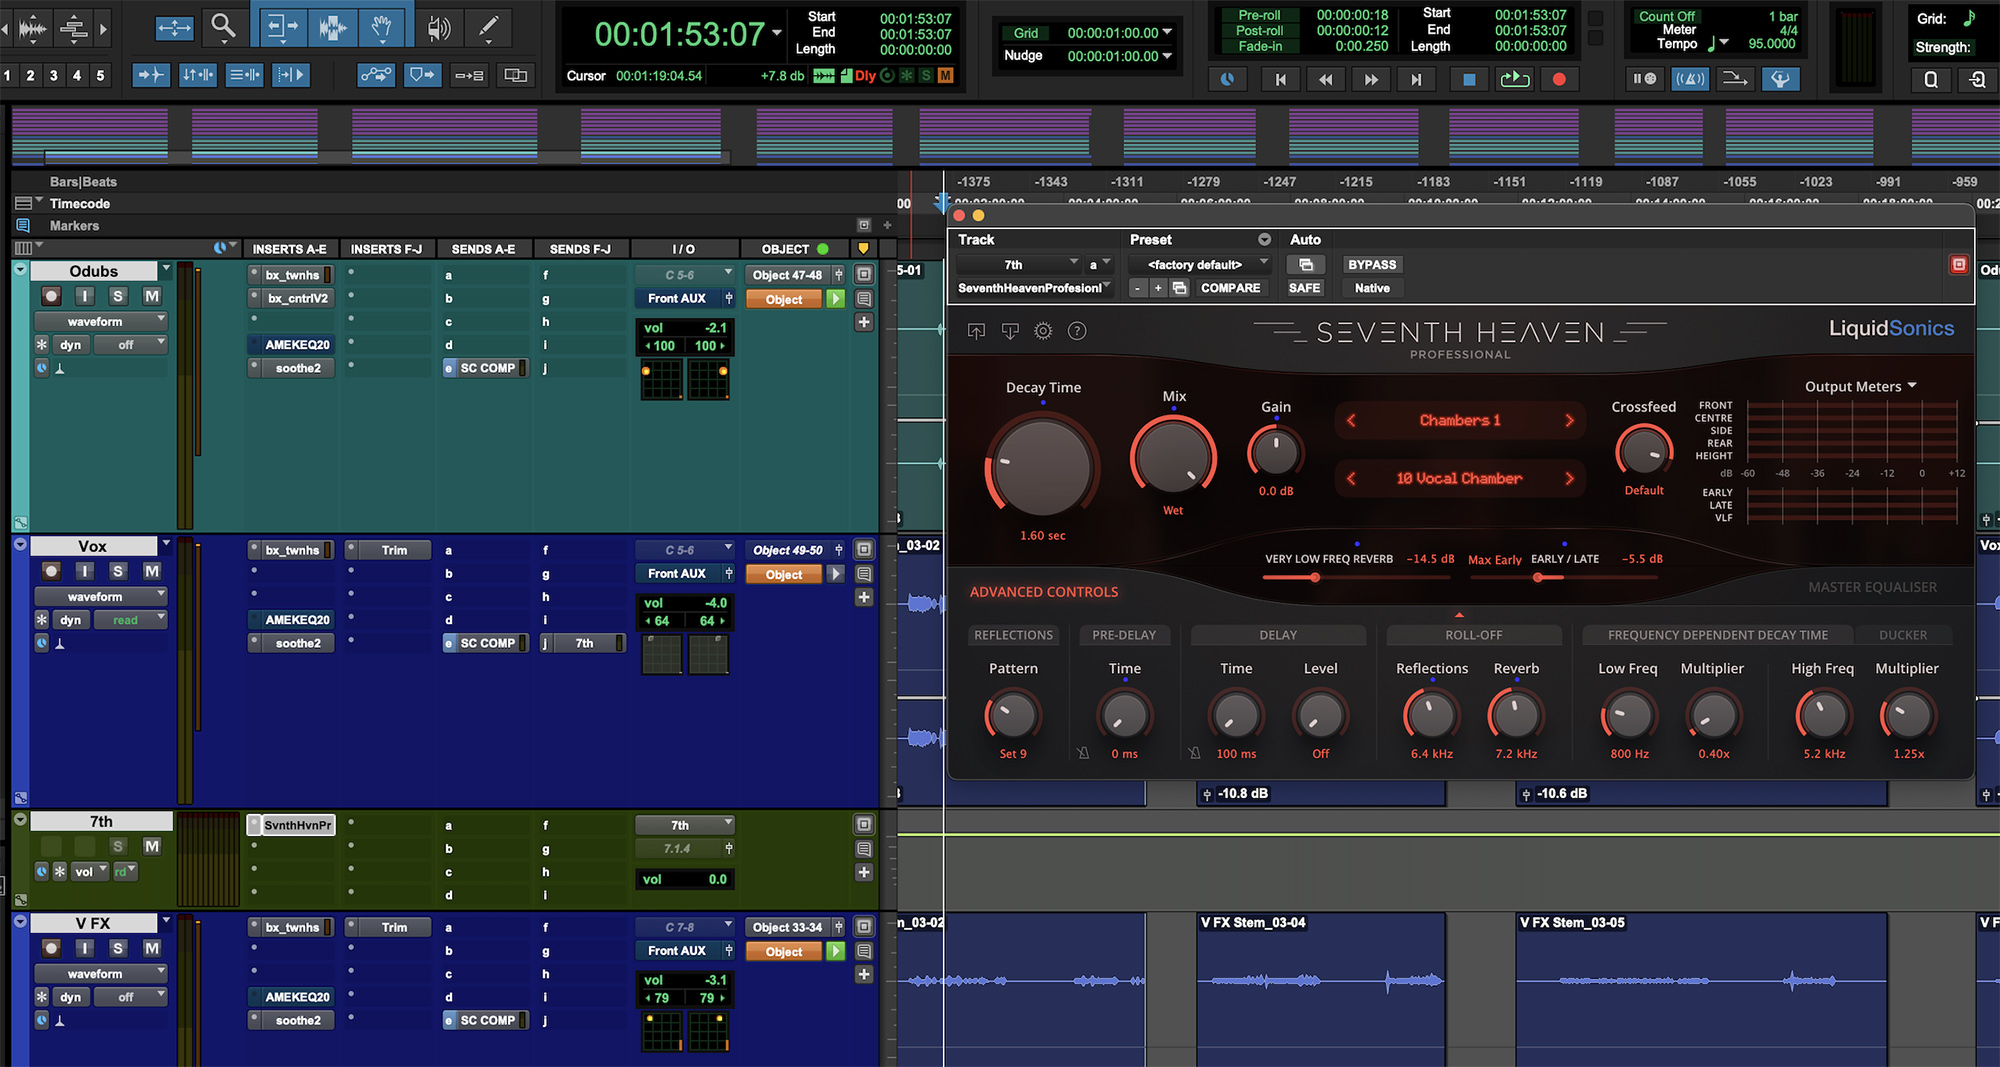Solo the Vox track
The width and height of the screenshot is (2000, 1067).
118,570
